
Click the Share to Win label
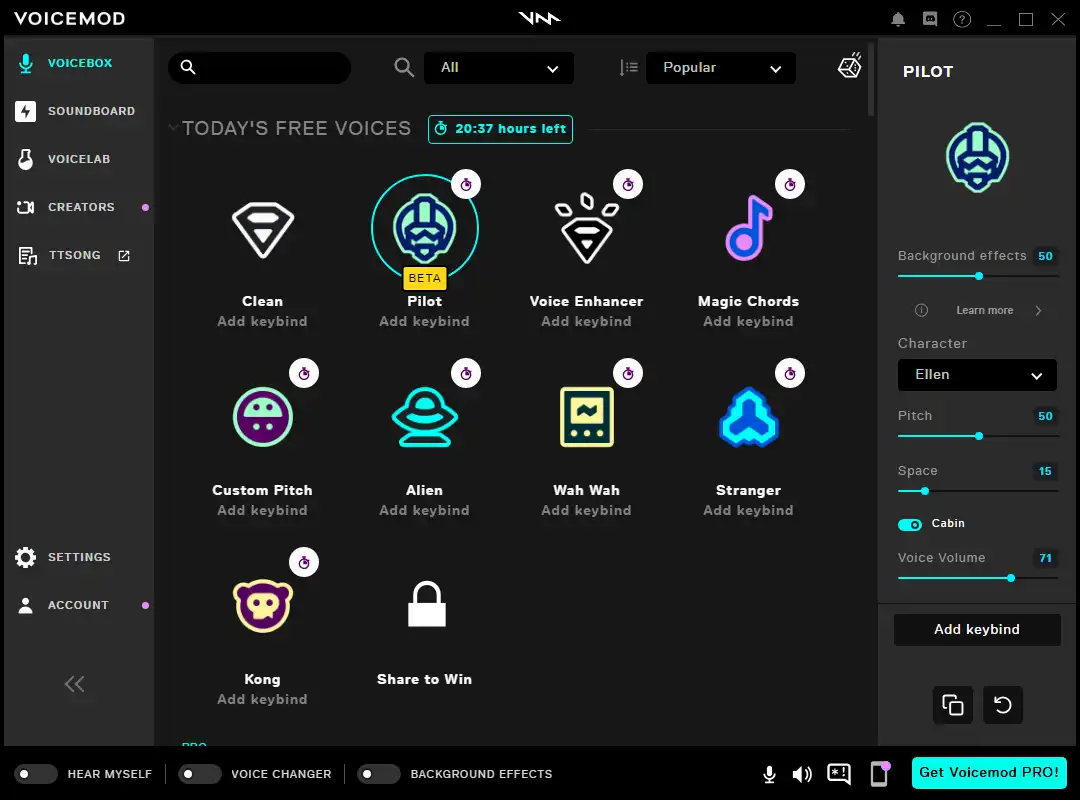click(x=424, y=679)
